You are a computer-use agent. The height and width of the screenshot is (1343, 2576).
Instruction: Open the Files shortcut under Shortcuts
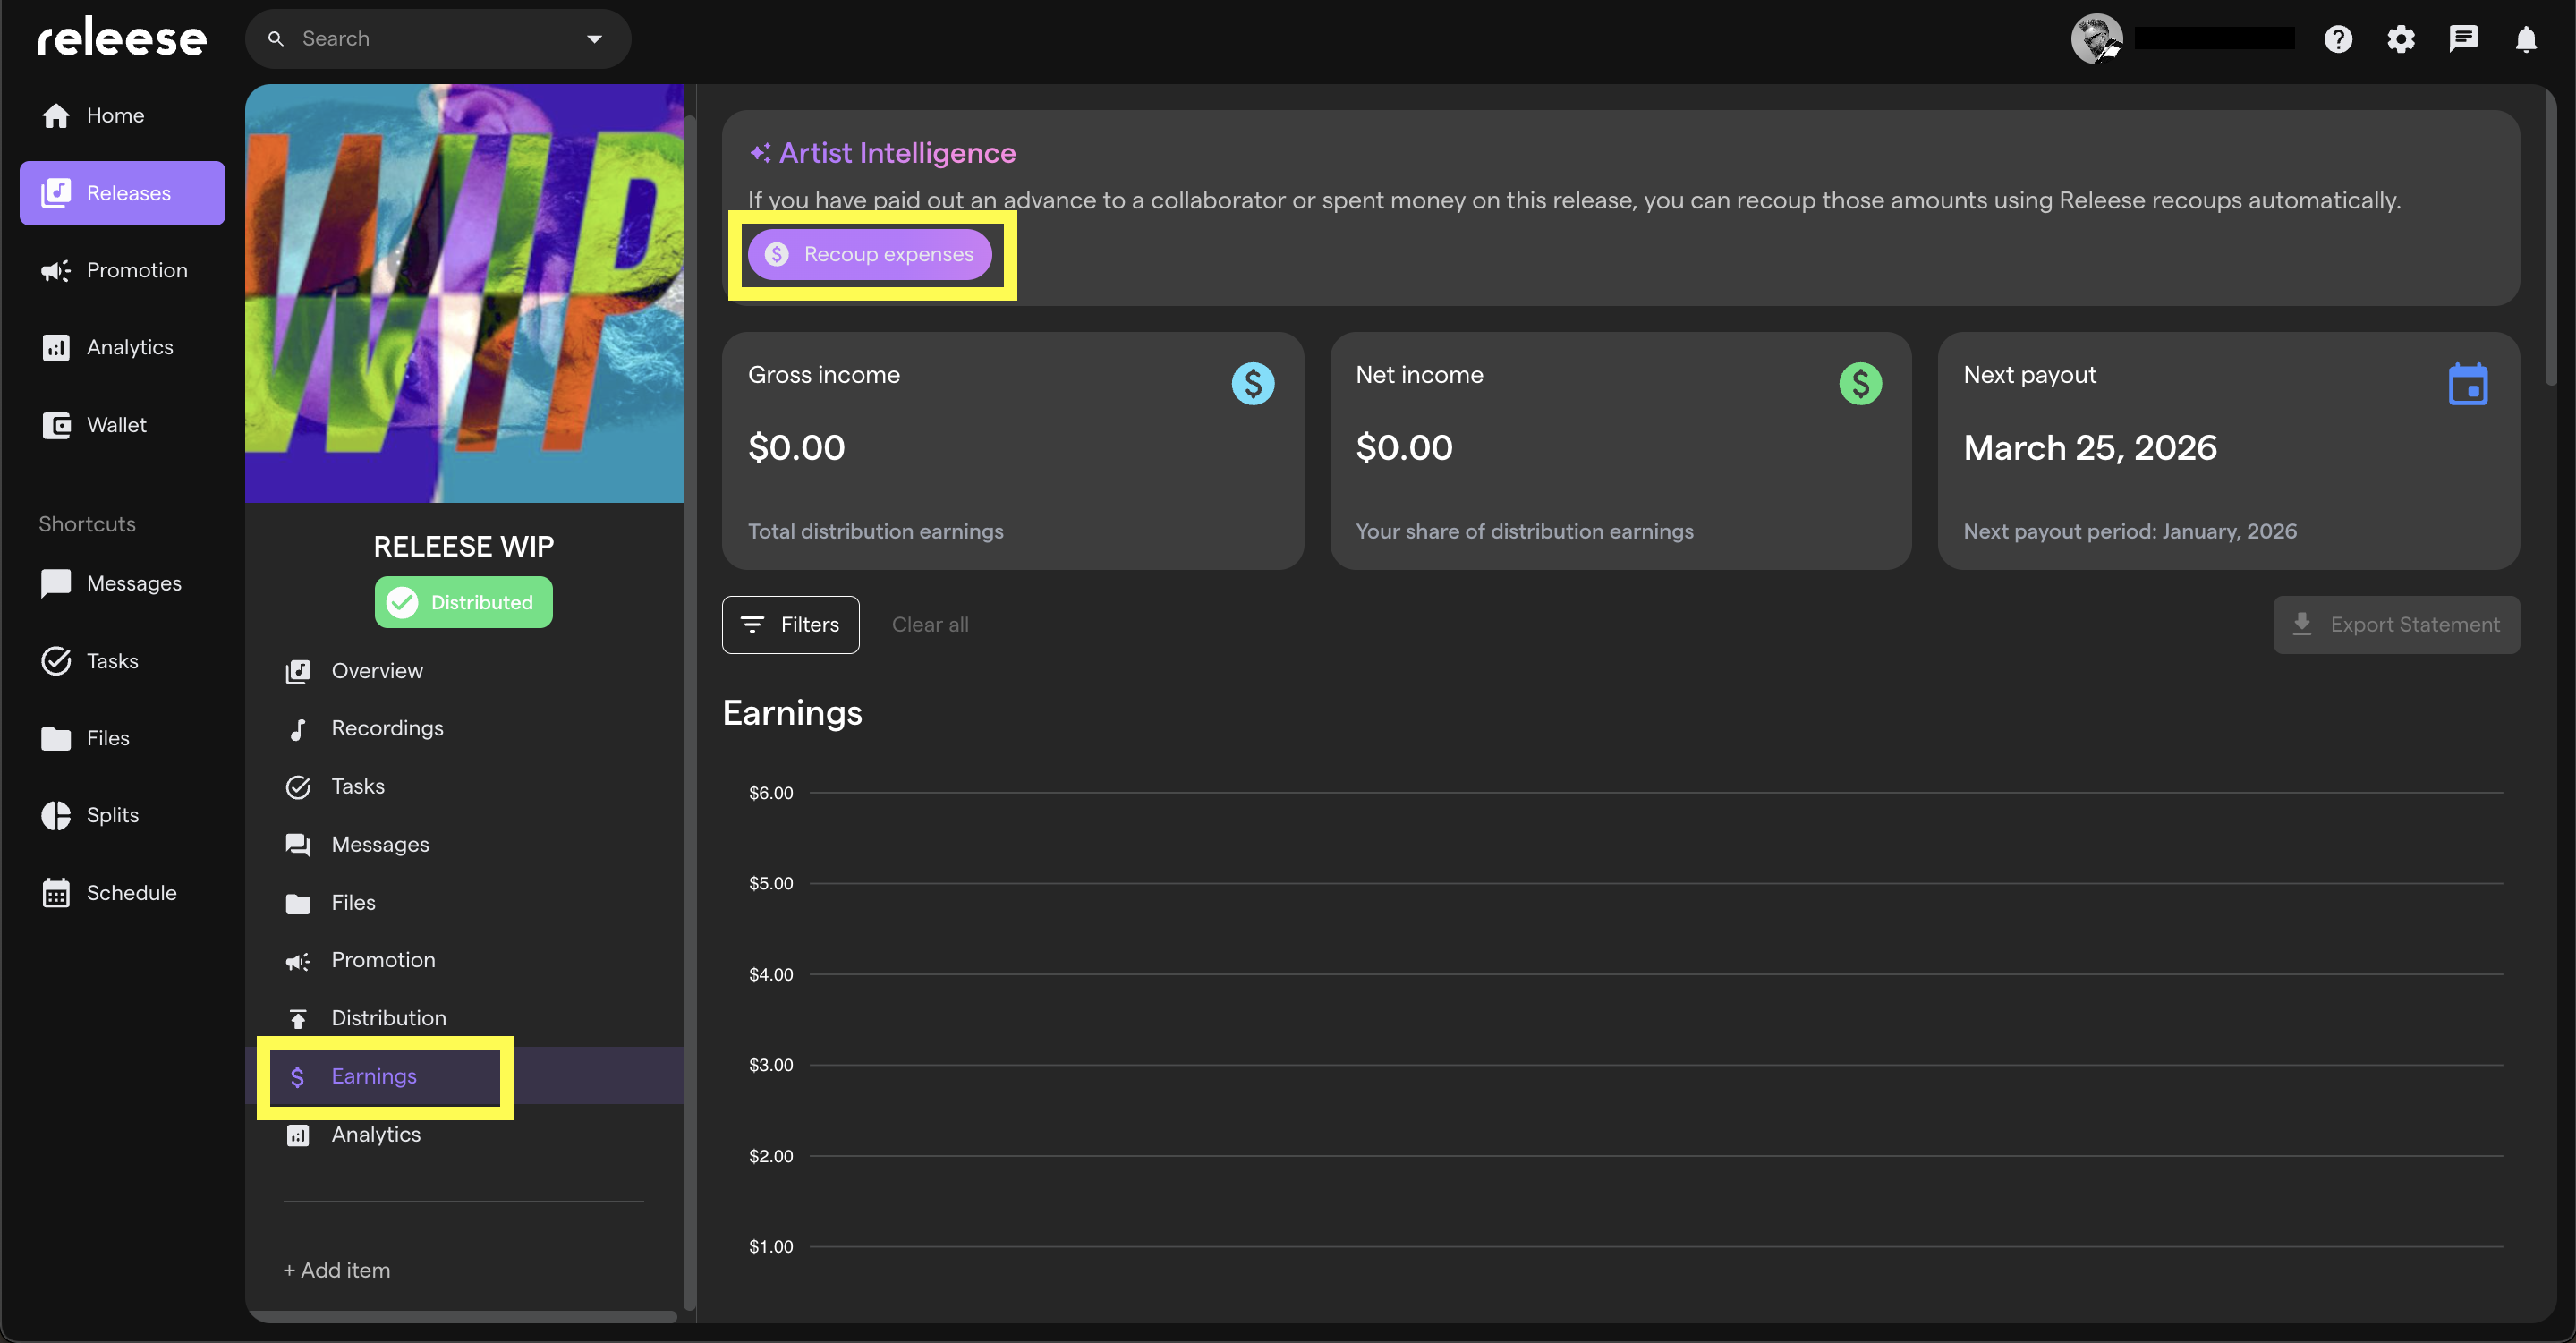122,738
